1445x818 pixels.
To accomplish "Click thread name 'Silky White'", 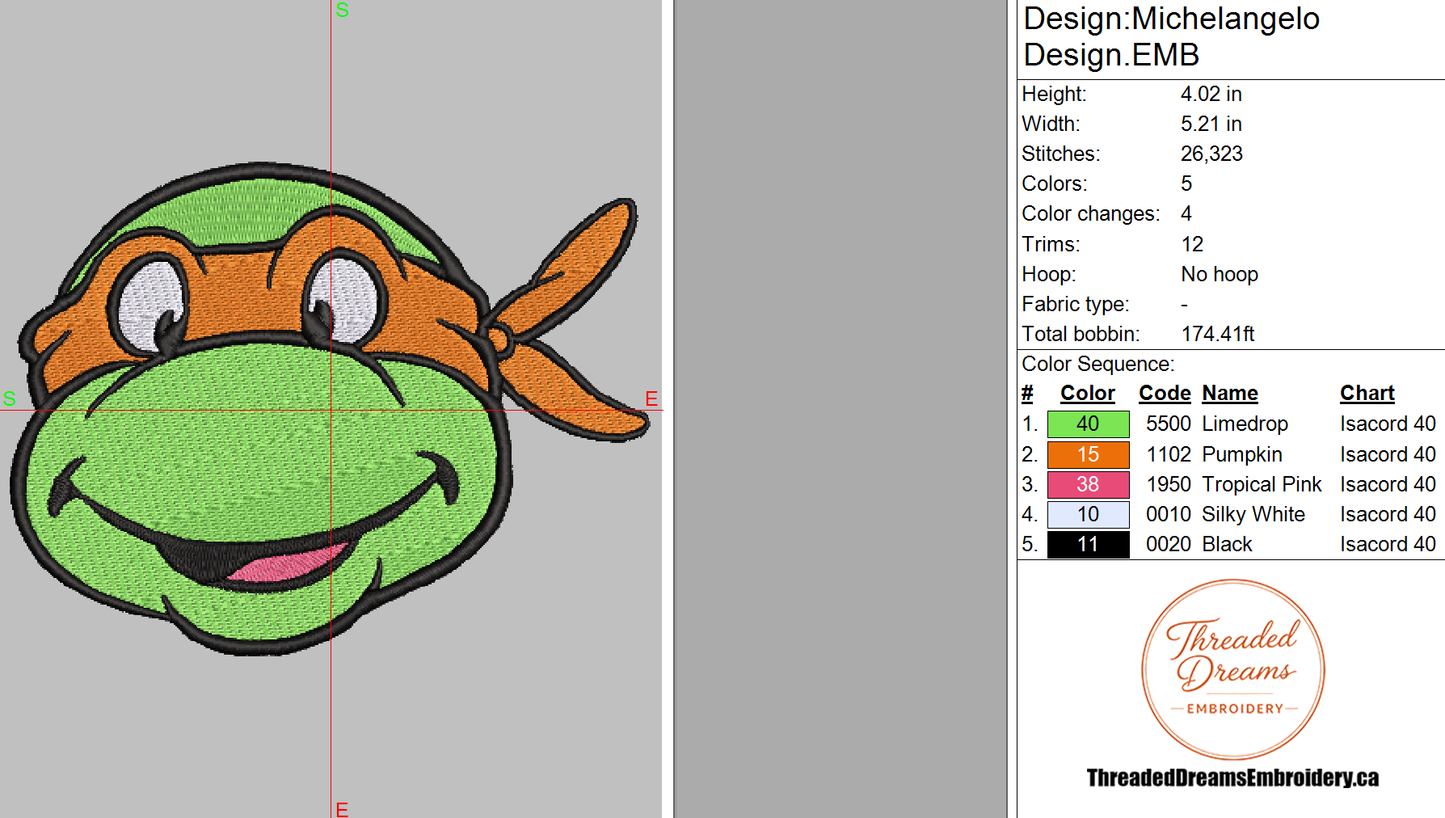I will pyautogui.click(x=1253, y=514).
